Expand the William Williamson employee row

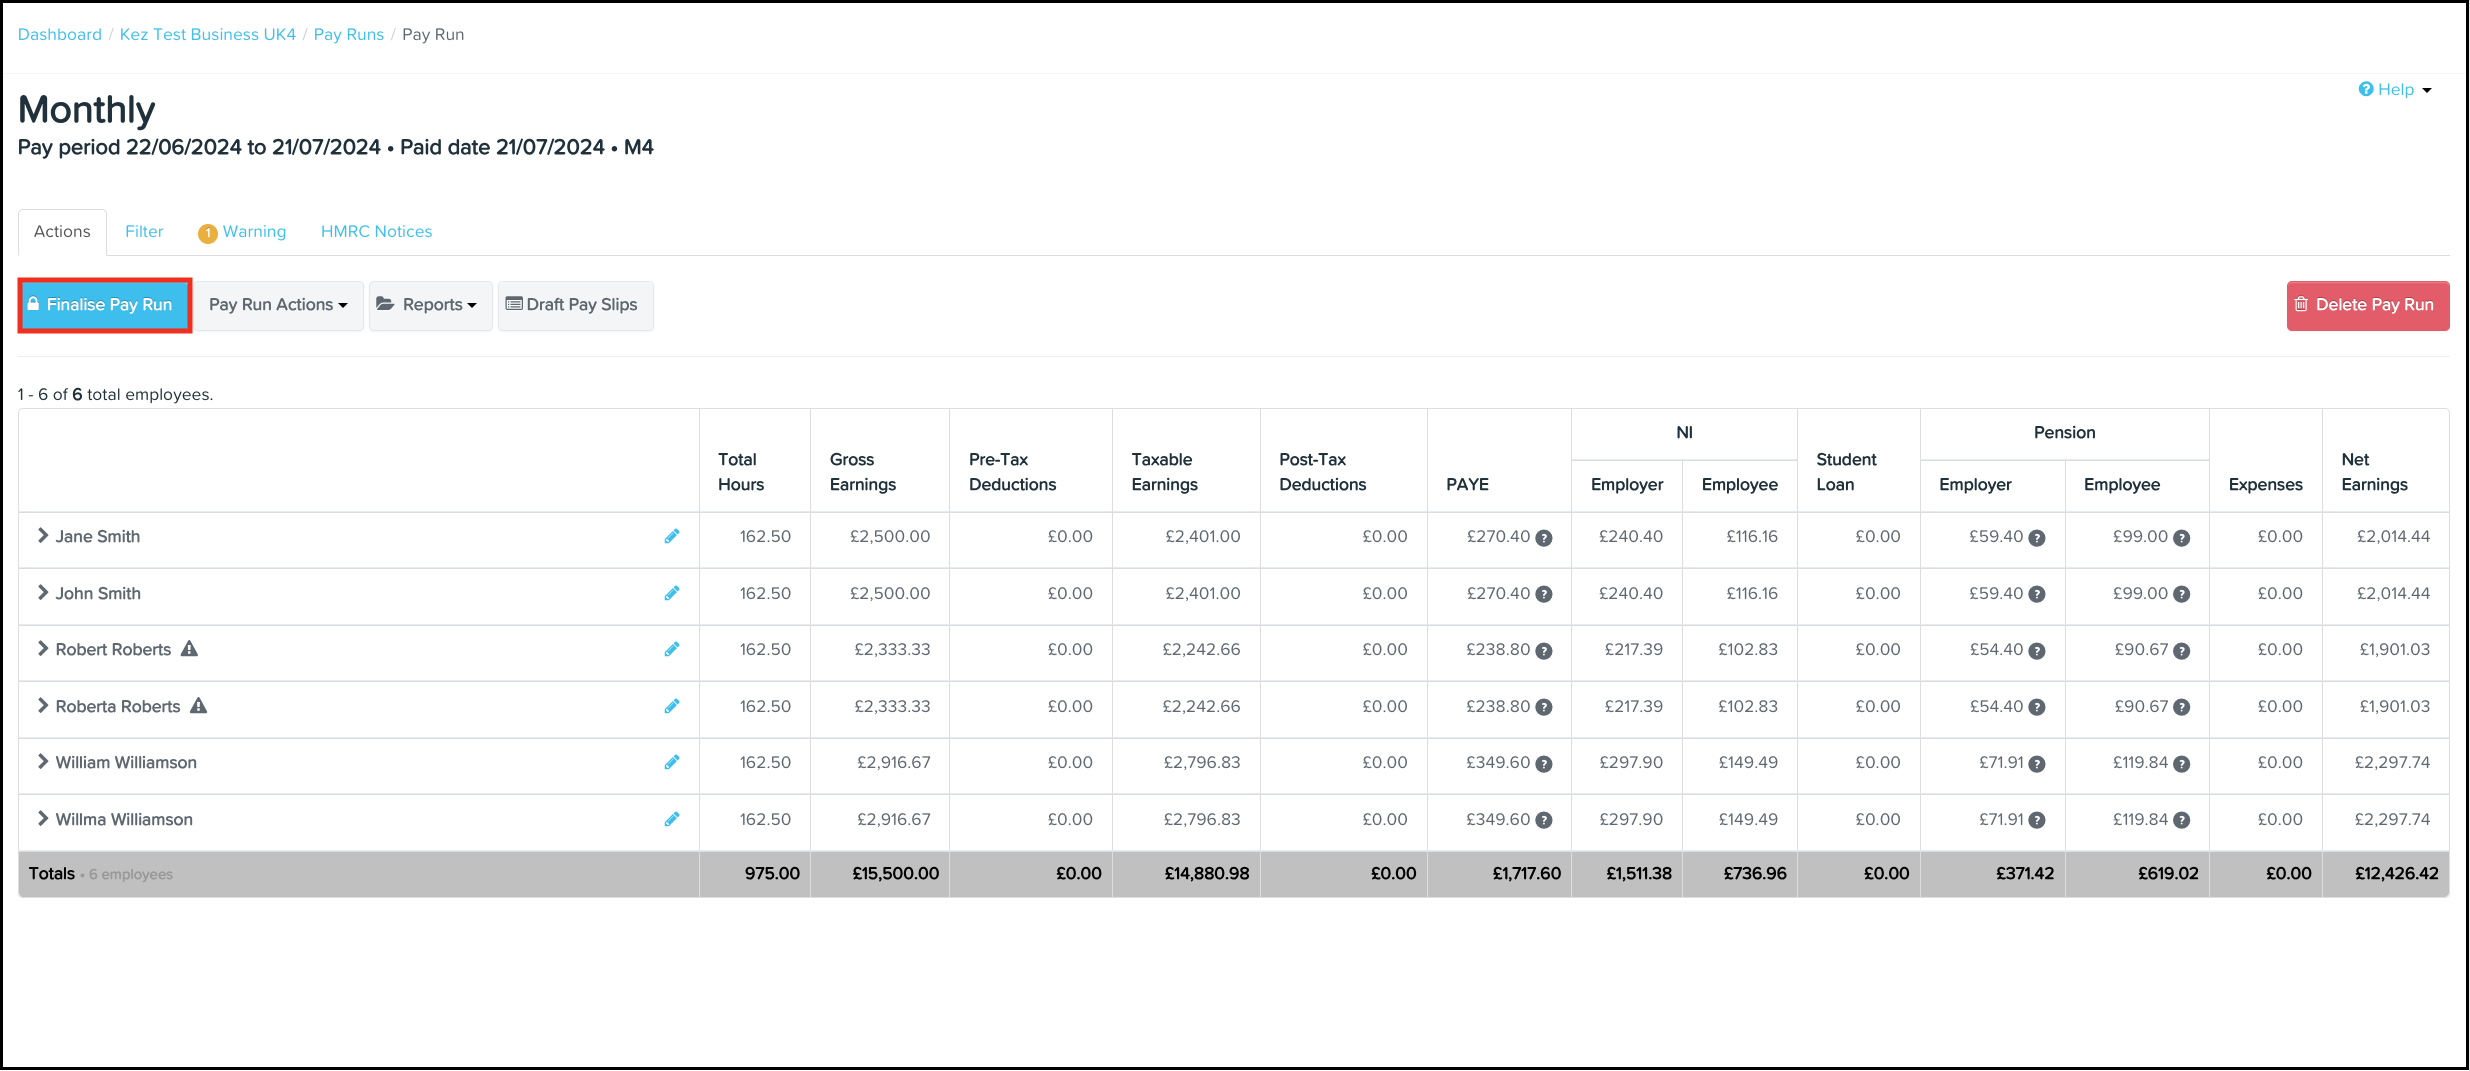43,762
